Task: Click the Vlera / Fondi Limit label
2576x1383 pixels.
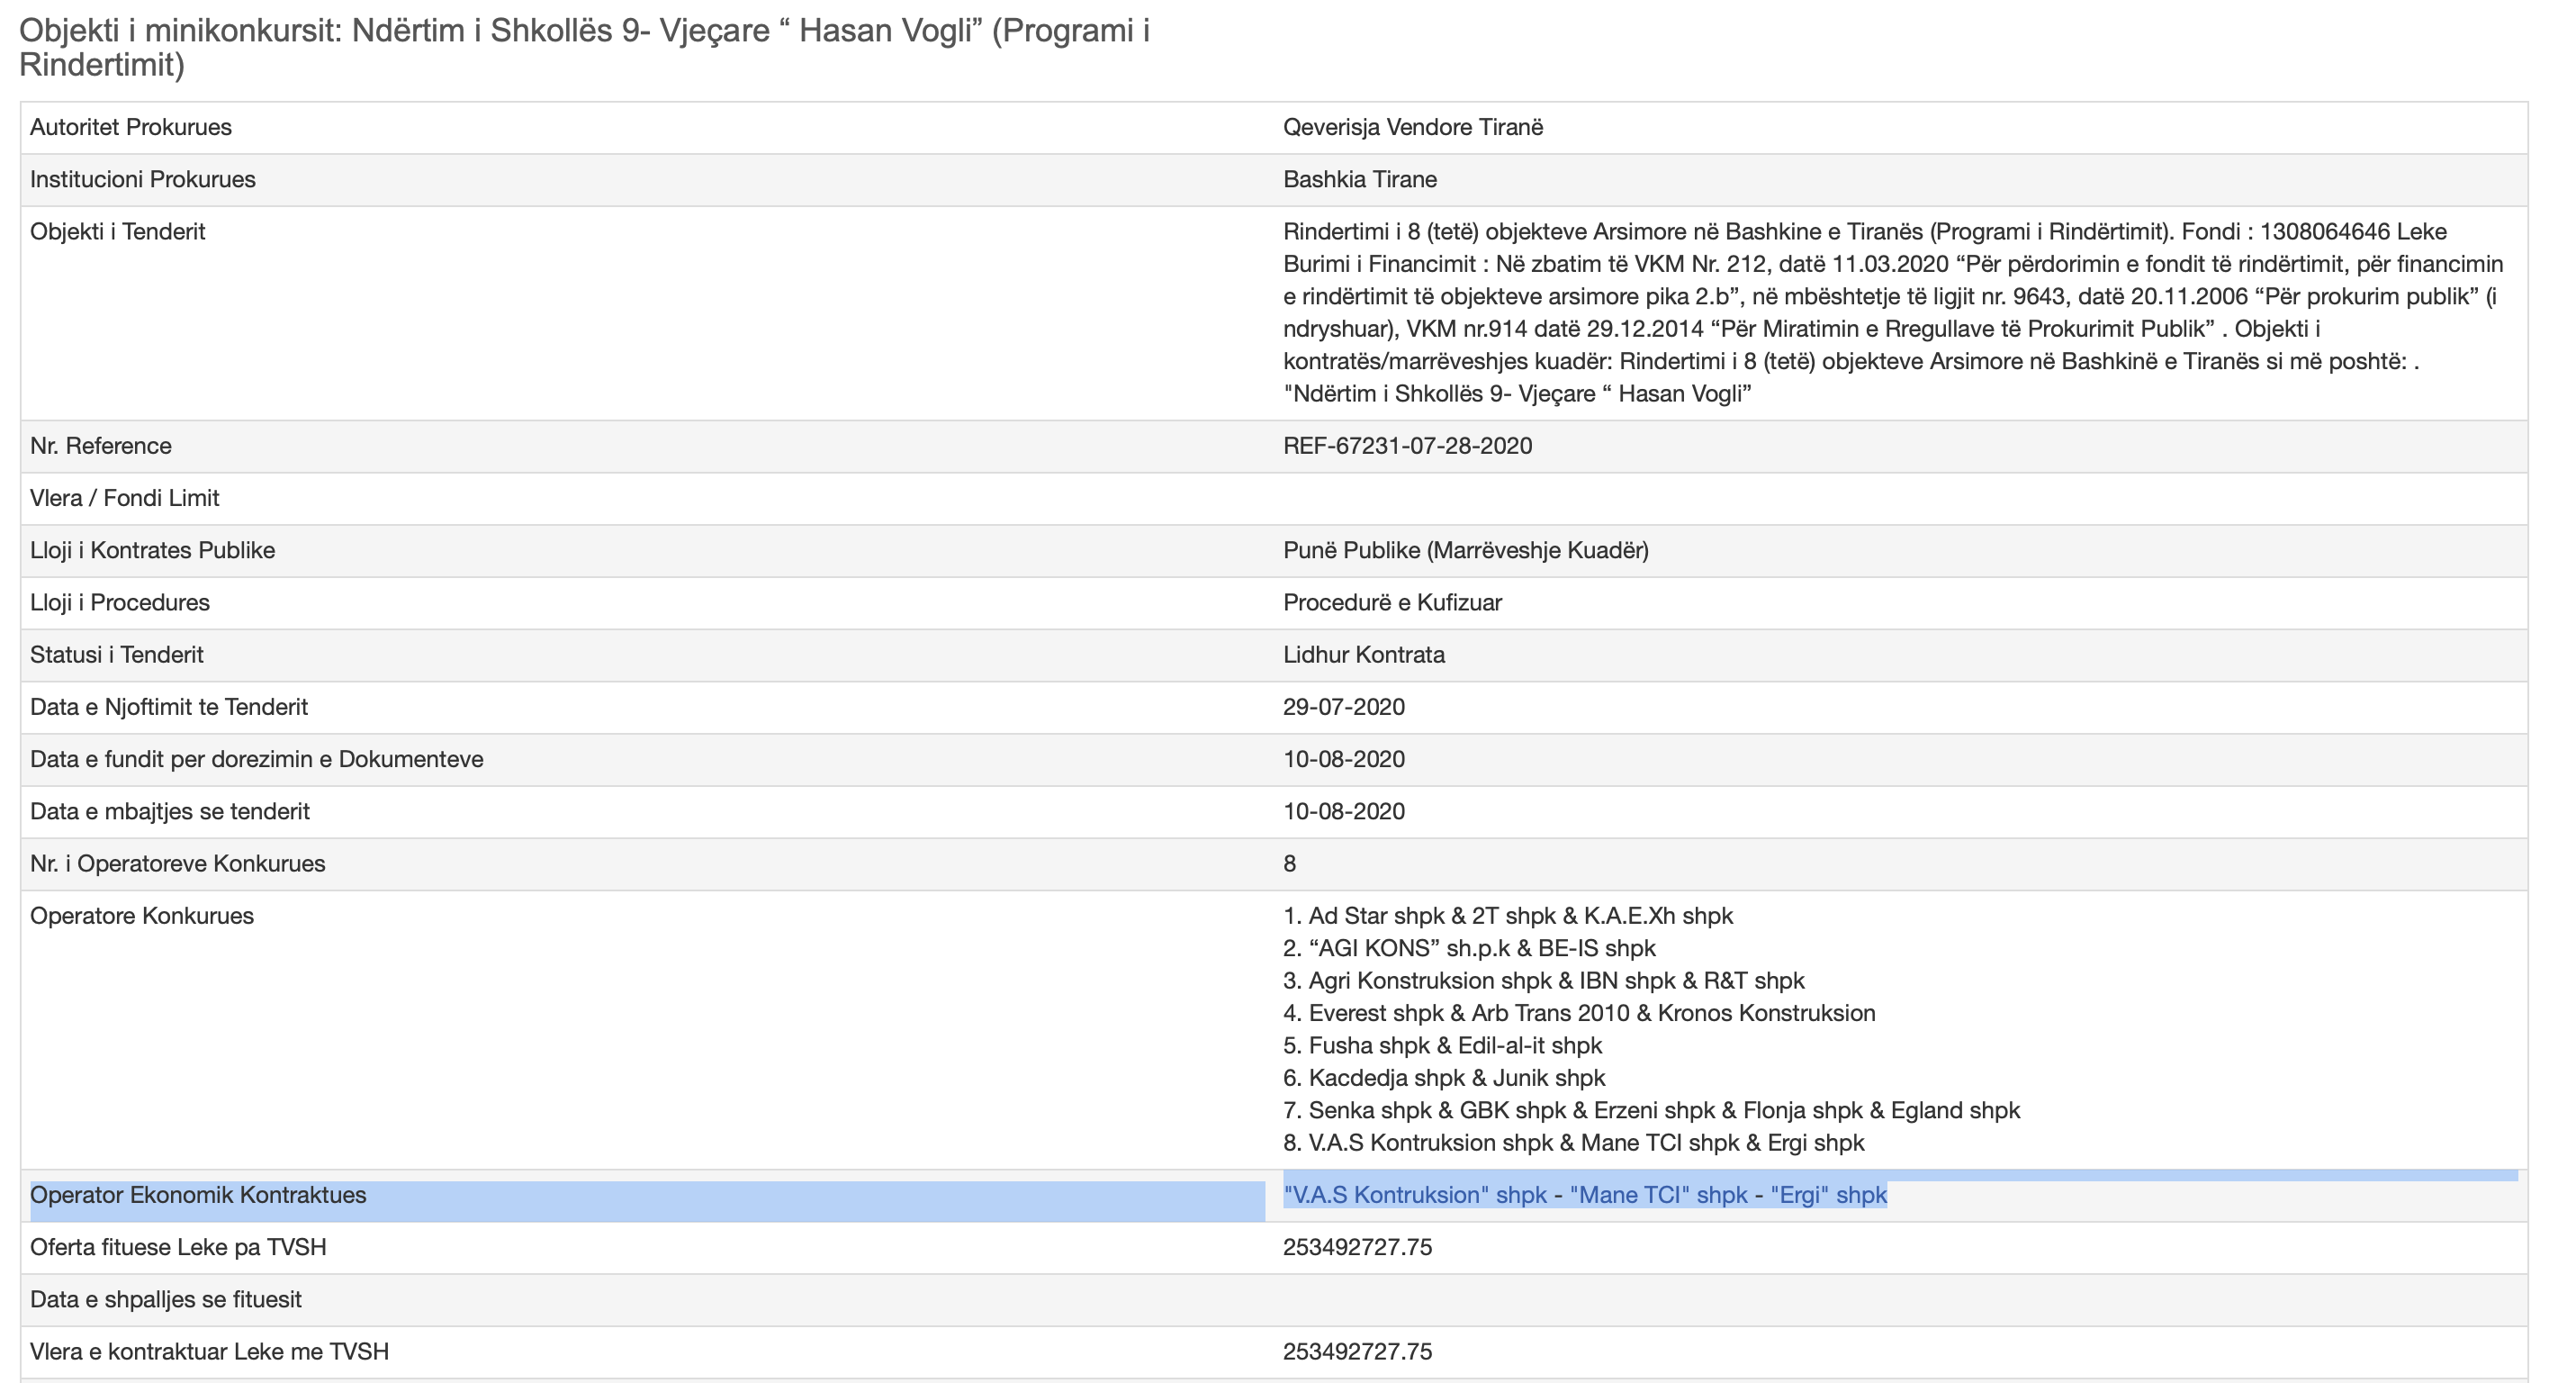Action: (125, 498)
